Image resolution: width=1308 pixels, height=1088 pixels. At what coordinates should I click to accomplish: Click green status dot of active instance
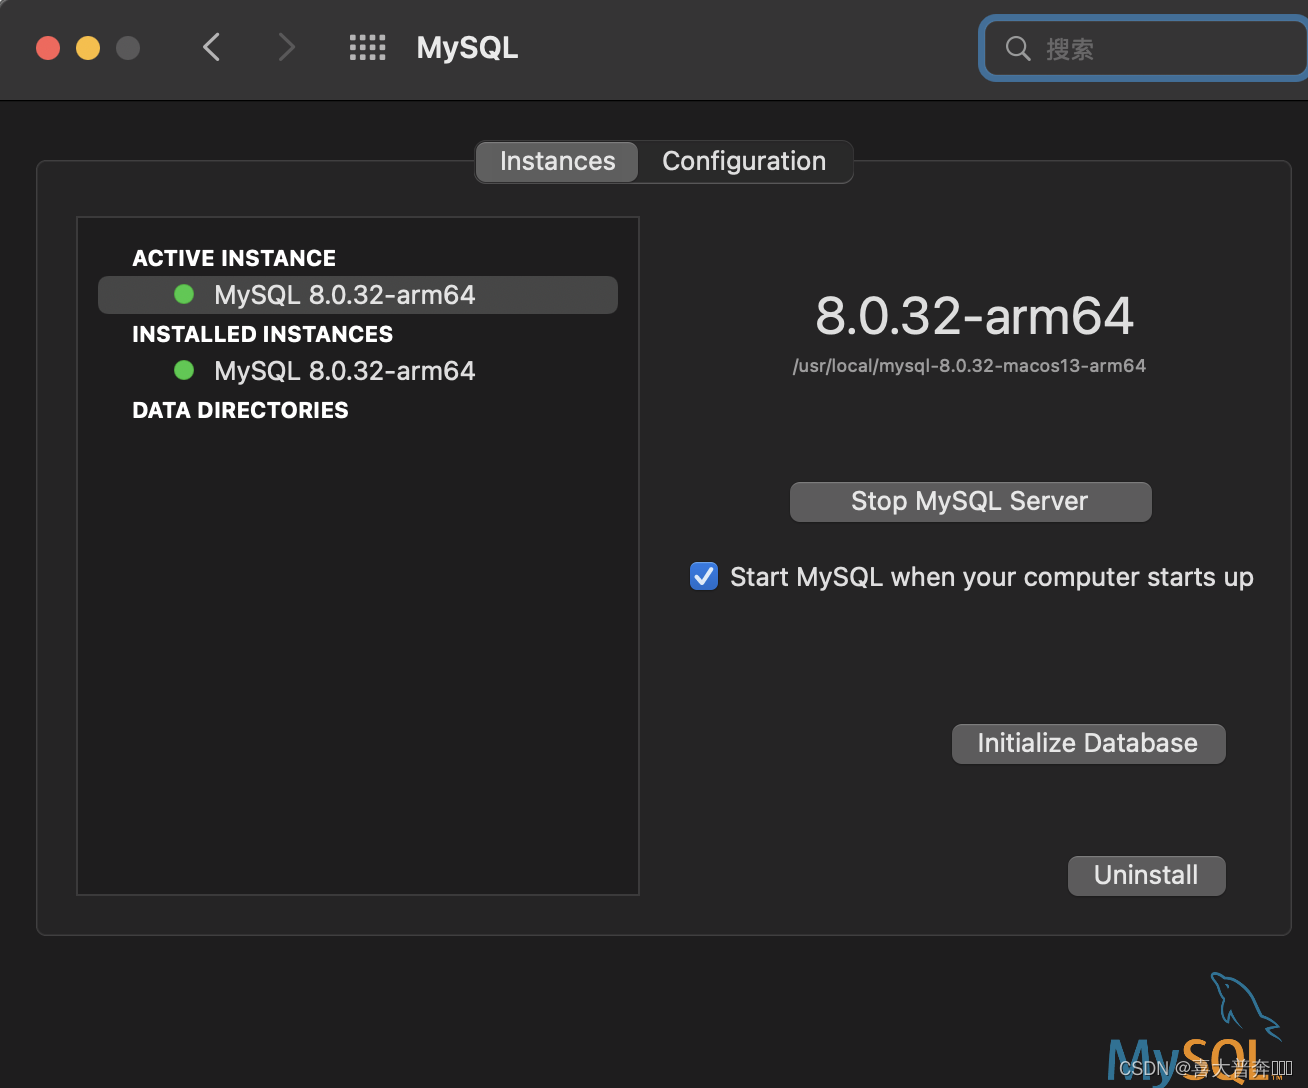click(x=184, y=294)
